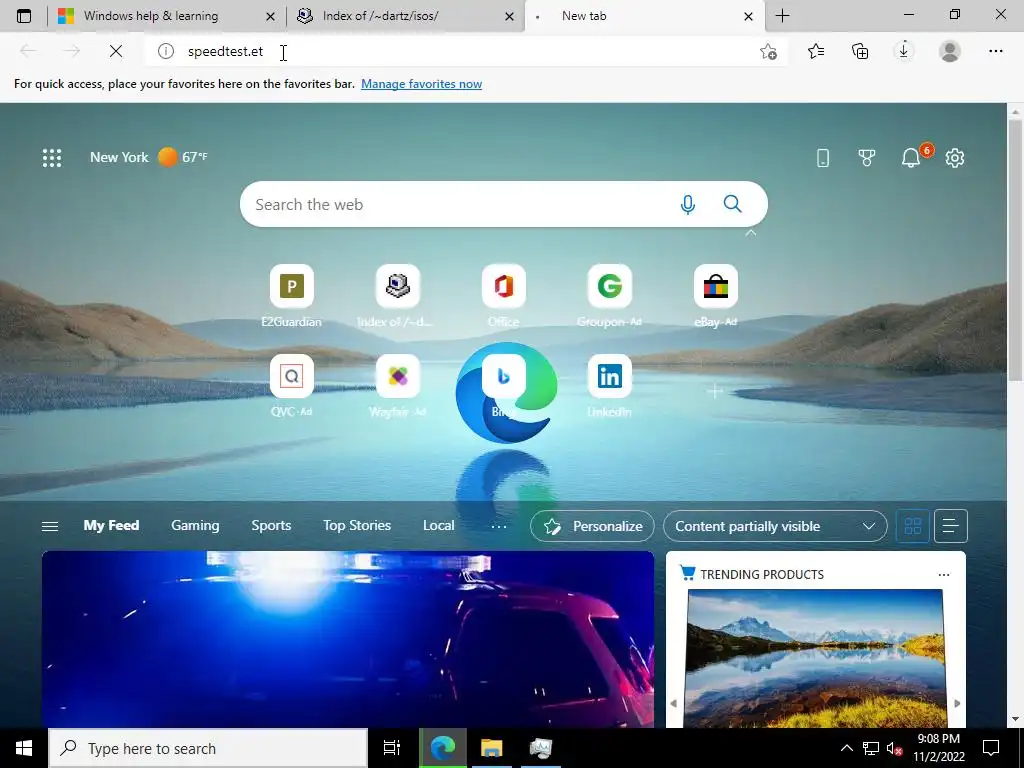Open the police lights news story thumbnail
This screenshot has width=1024, height=768.
pyautogui.click(x=347, y=639)
